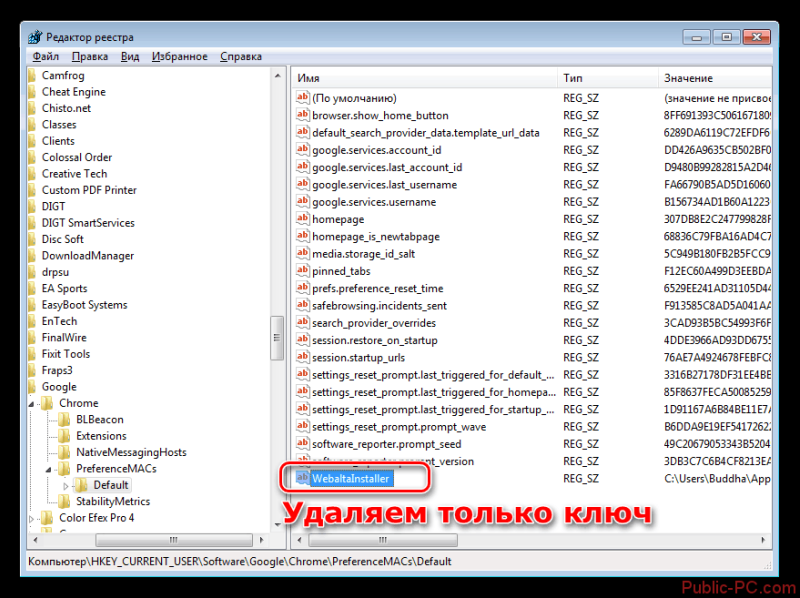Click values pane horizontal scrollbar thumb
Viewport: 800px width, 598px height.
(383, 539)
